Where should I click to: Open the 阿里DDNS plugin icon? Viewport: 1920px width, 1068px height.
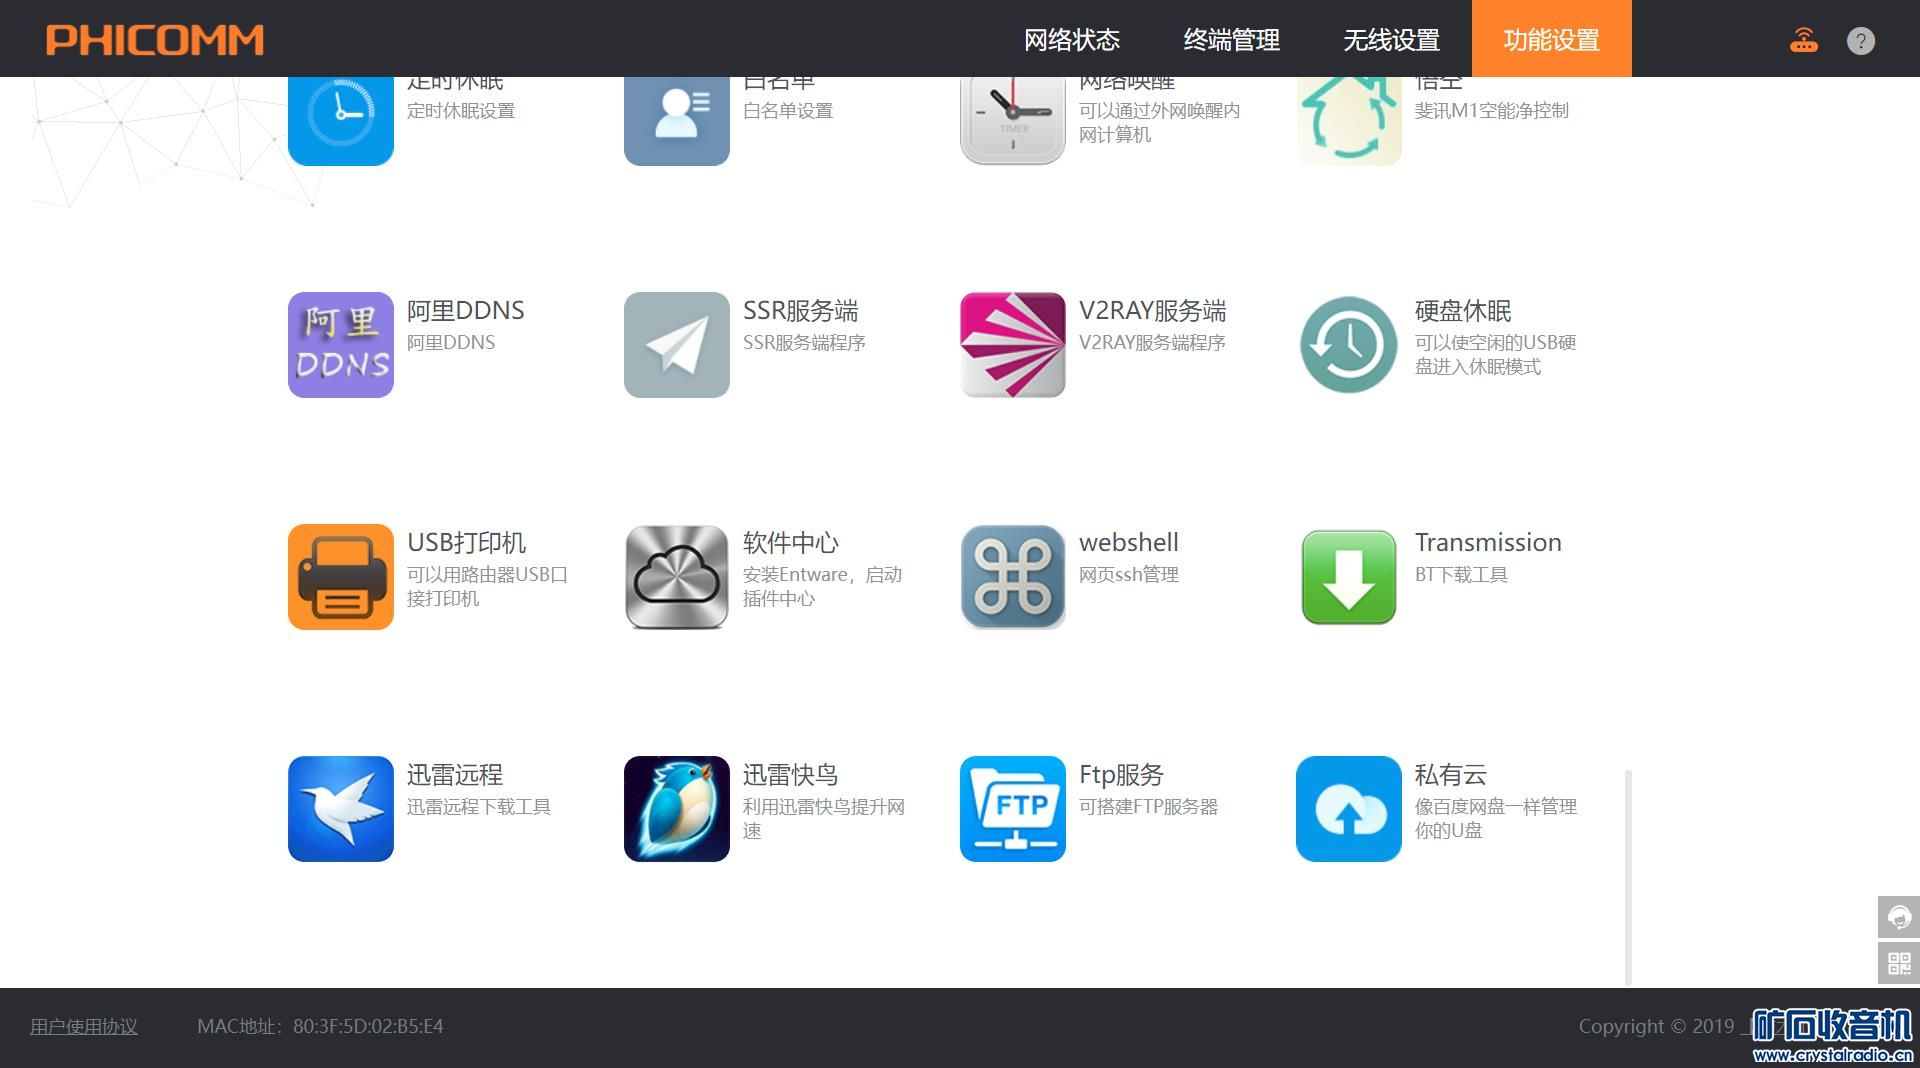point(341,345)
